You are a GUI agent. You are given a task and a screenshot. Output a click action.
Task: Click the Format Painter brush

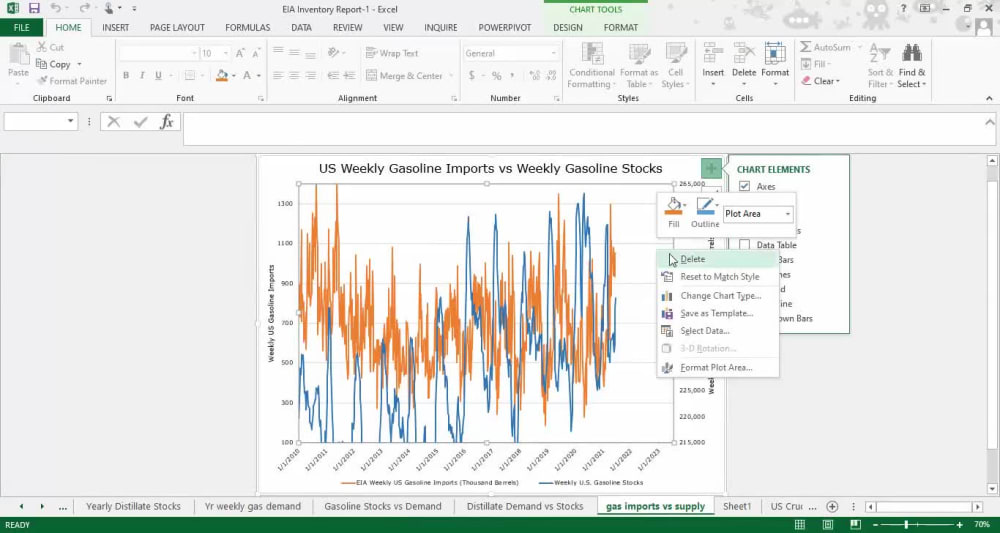(43, 81)
